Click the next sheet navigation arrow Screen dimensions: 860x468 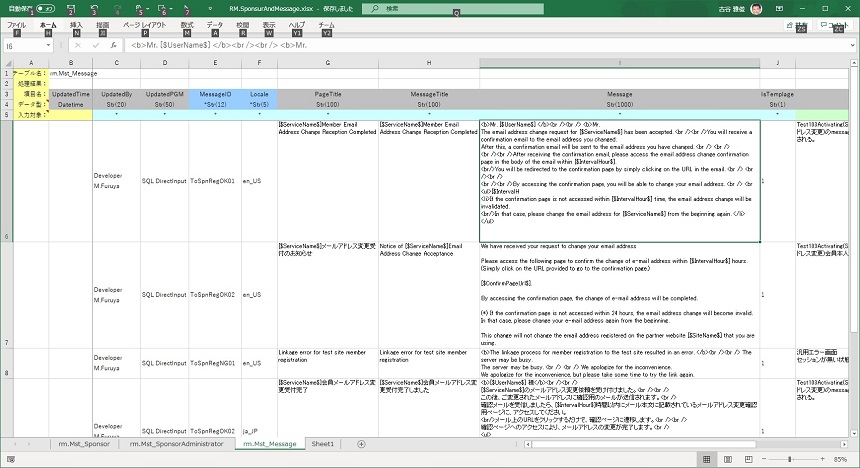click(29, 444)
